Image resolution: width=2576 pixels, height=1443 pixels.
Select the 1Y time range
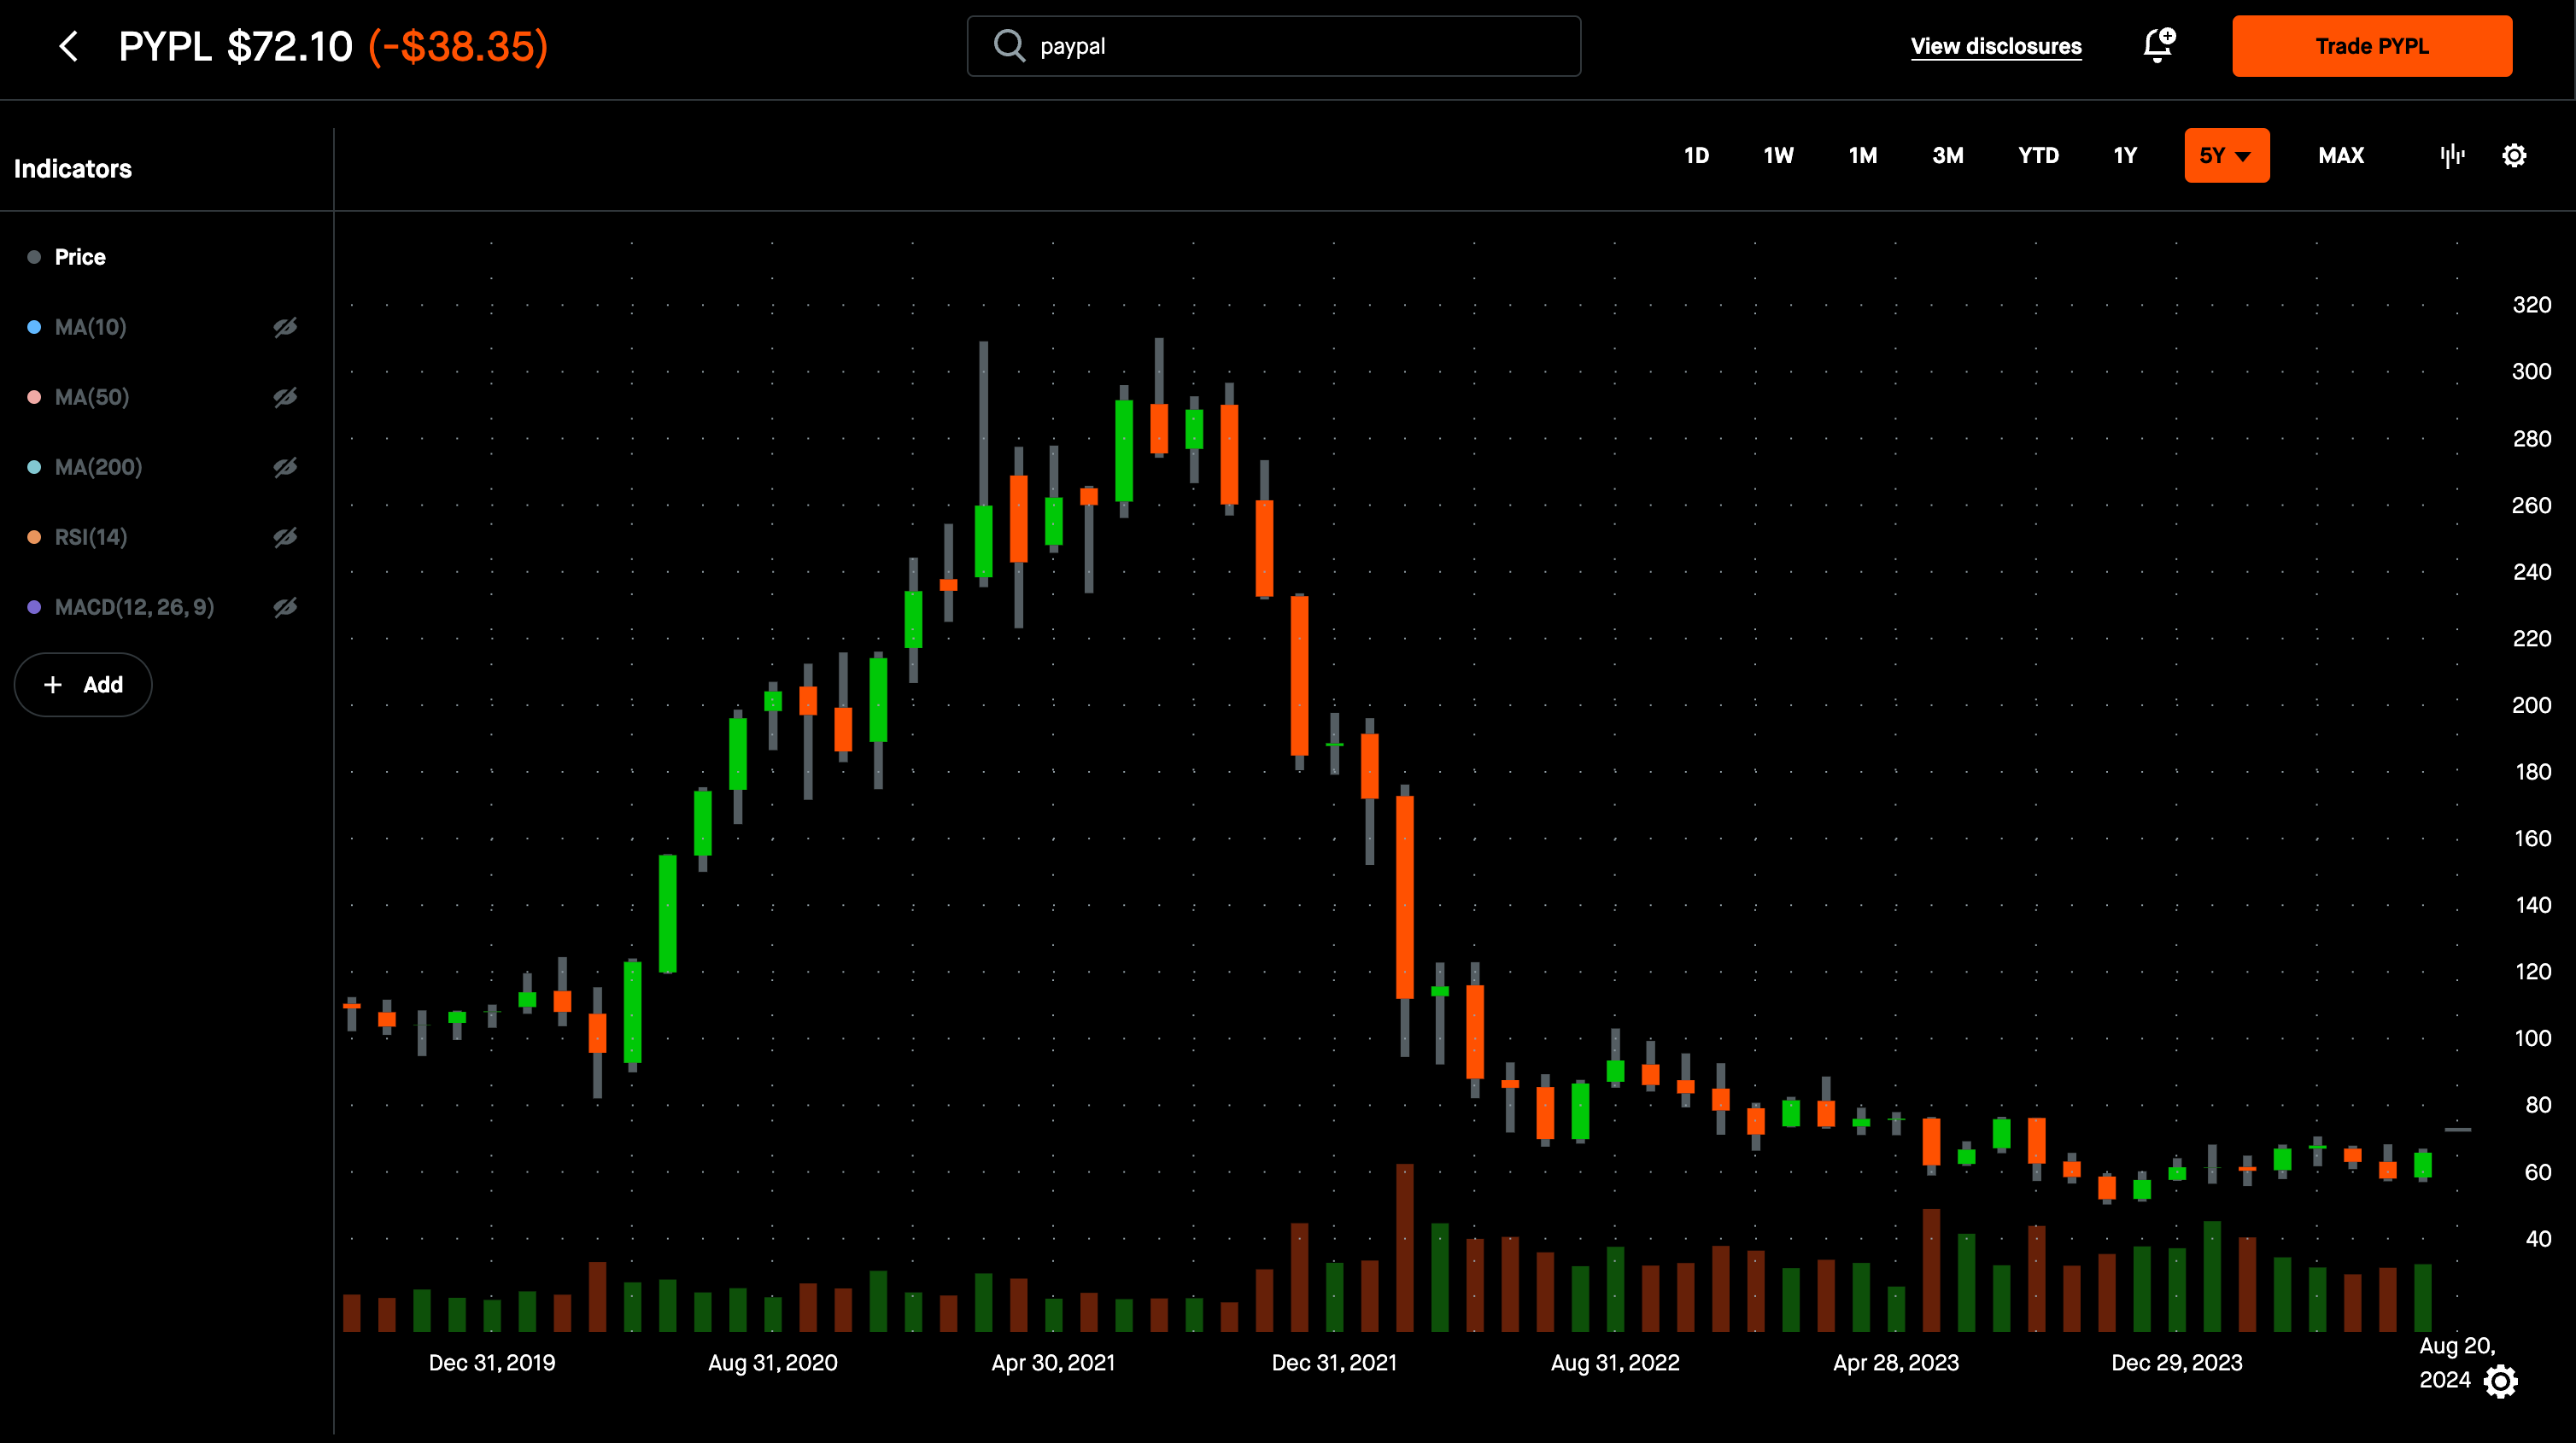coord(2125,155)
